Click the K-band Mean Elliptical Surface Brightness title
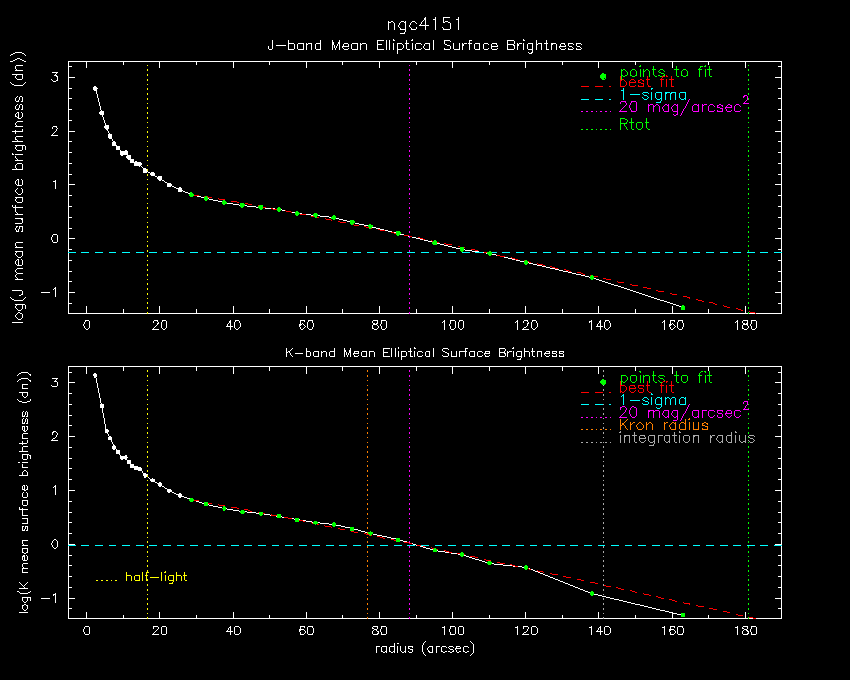 point(424,352)
